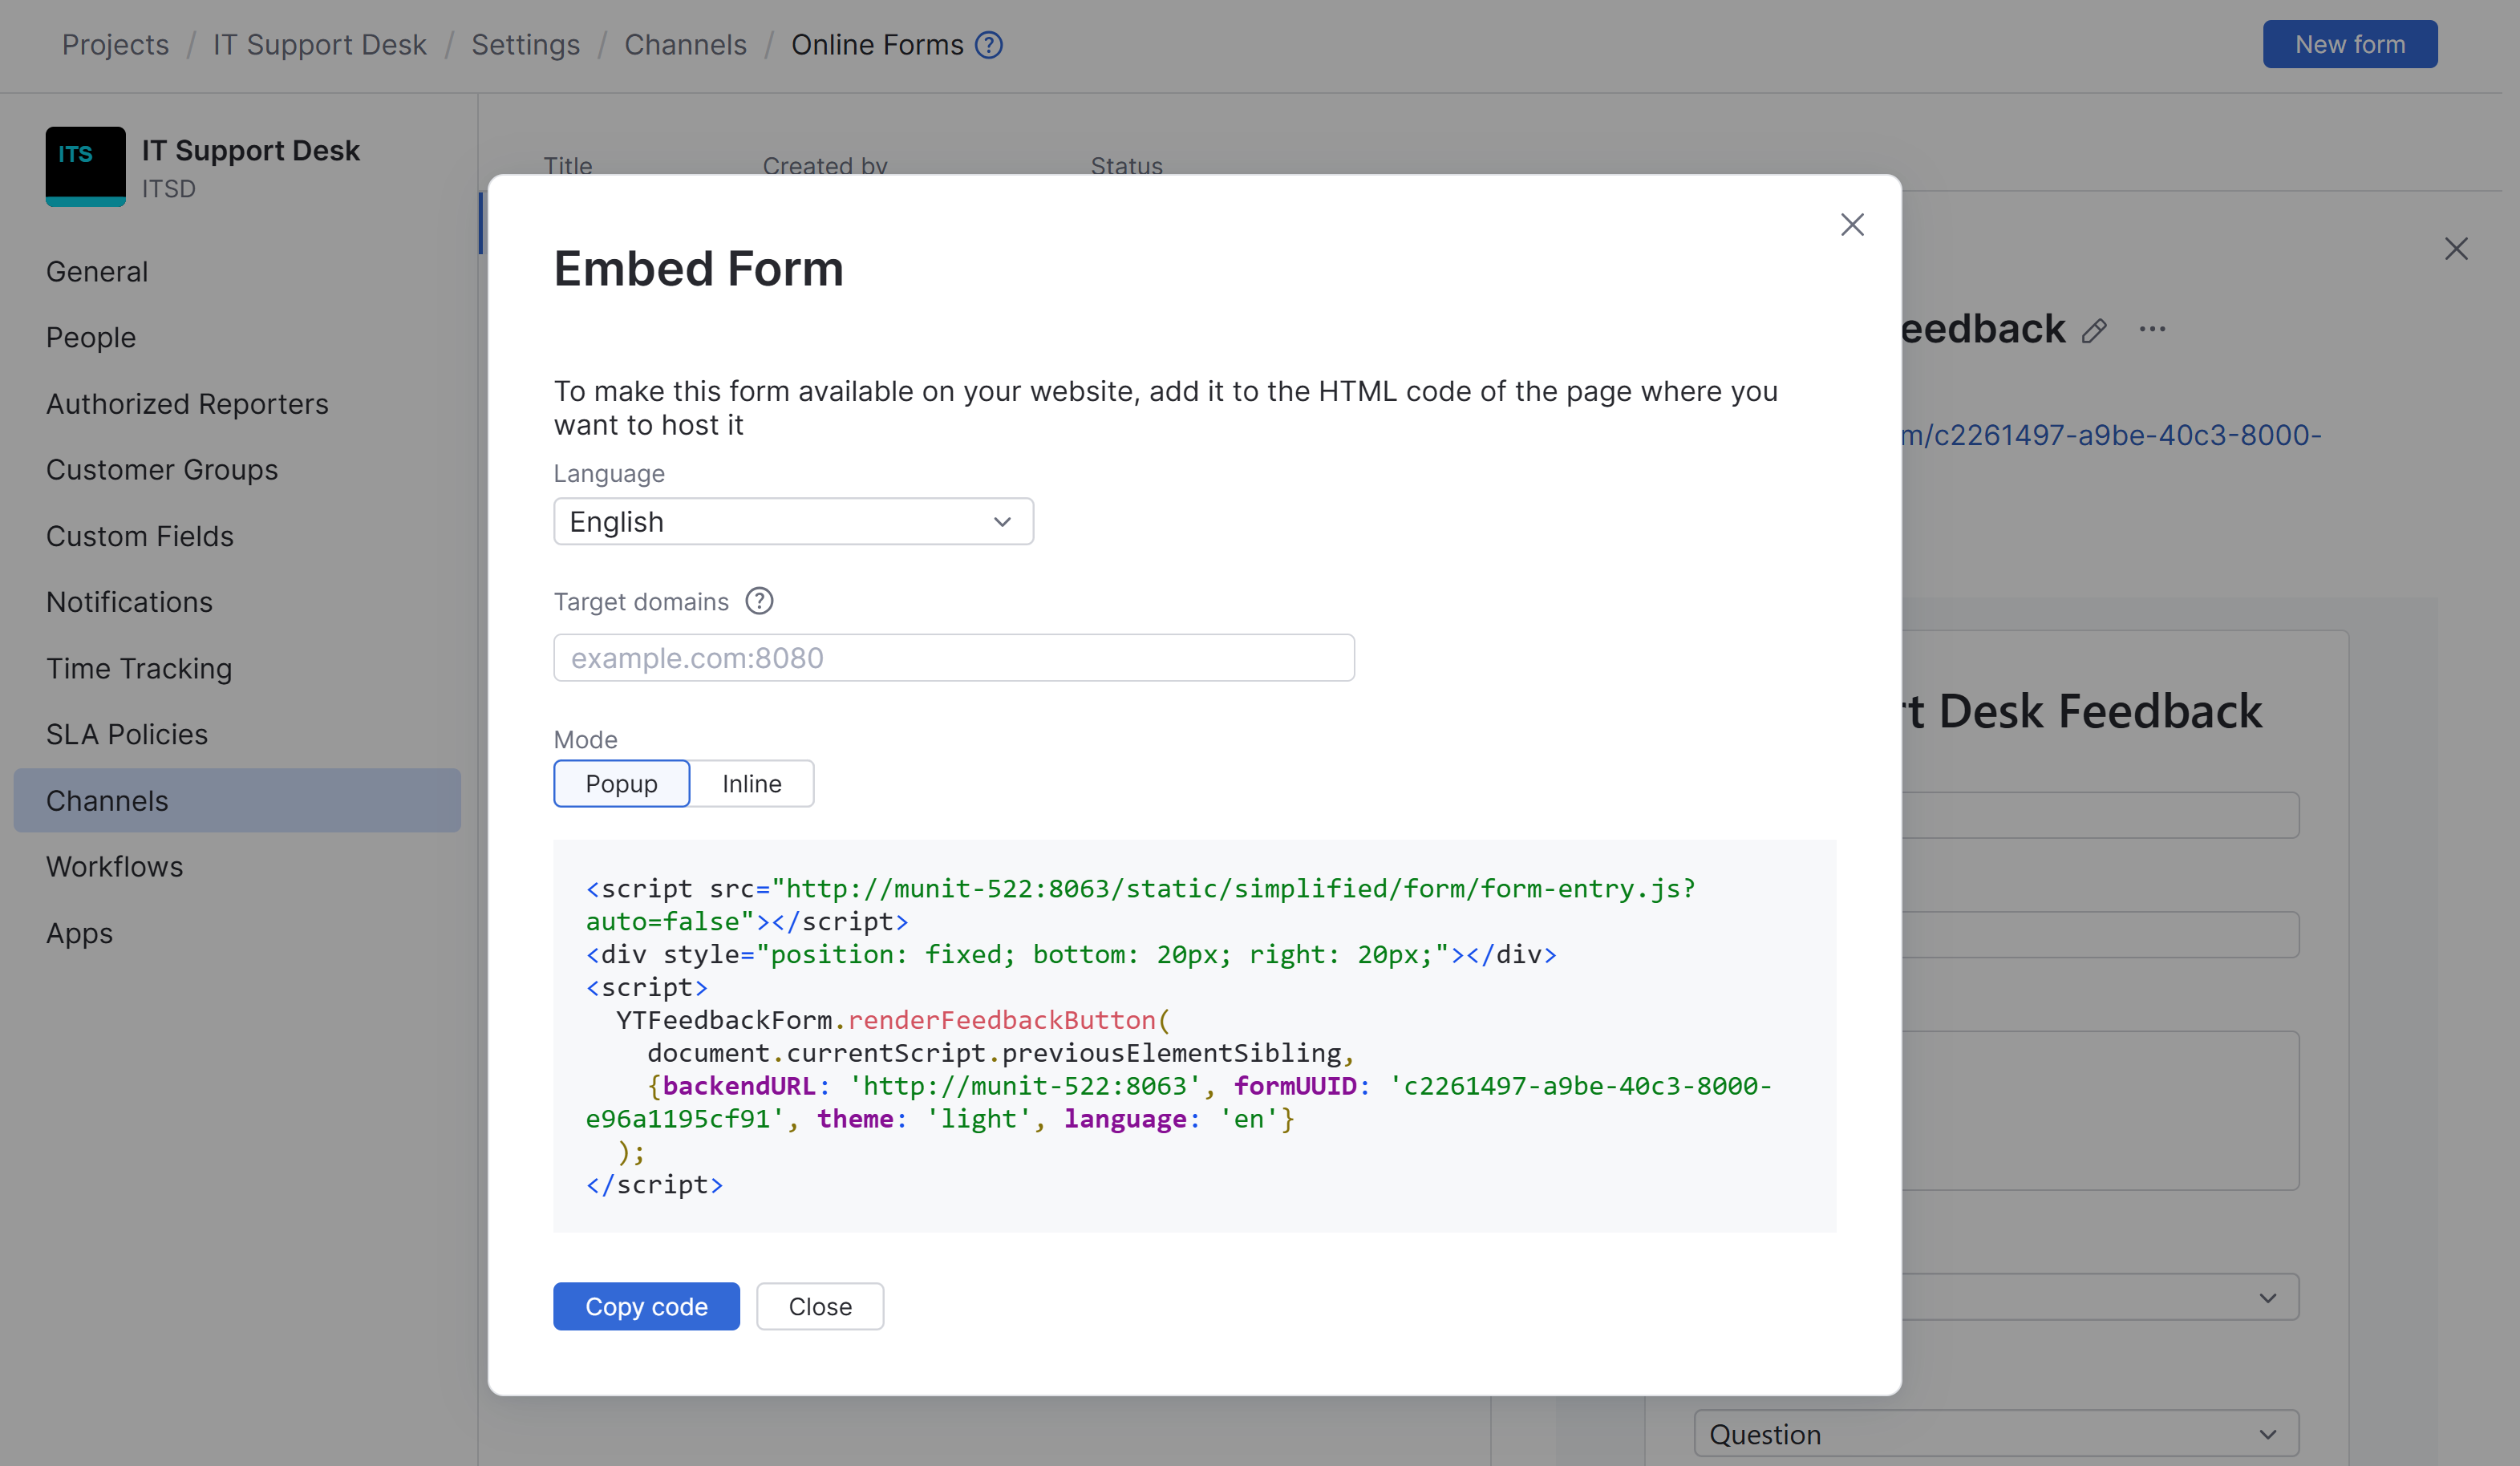Viewport: 2520px width, 1466px height.
Task: Open Apps settings
Action: 80,933
